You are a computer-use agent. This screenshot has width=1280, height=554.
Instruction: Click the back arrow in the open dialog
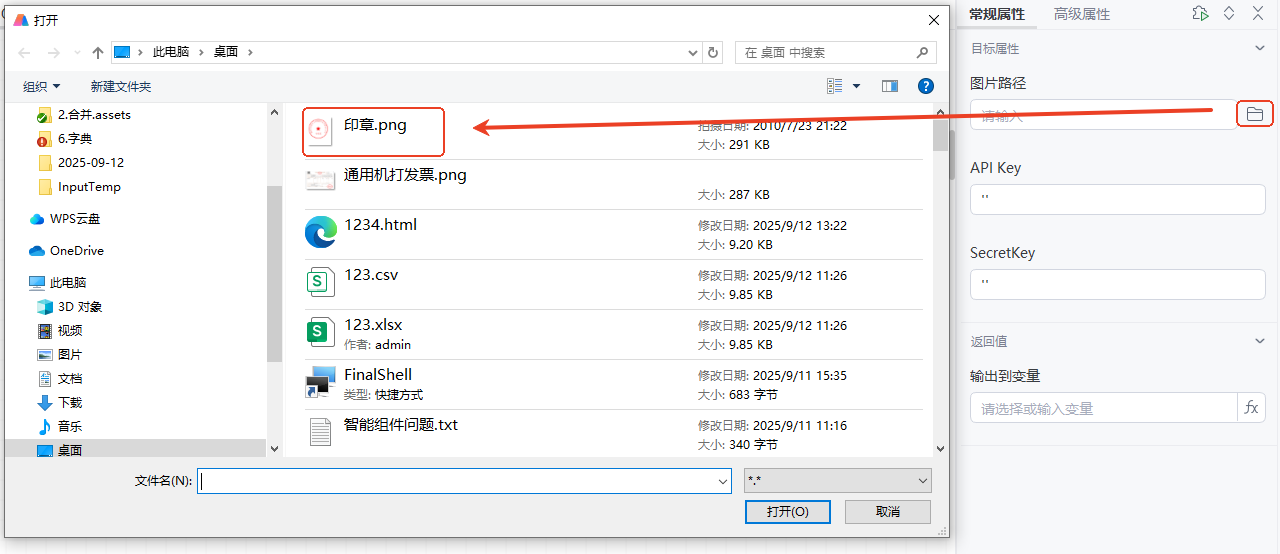pyautogui.click(x=24, y=52)
